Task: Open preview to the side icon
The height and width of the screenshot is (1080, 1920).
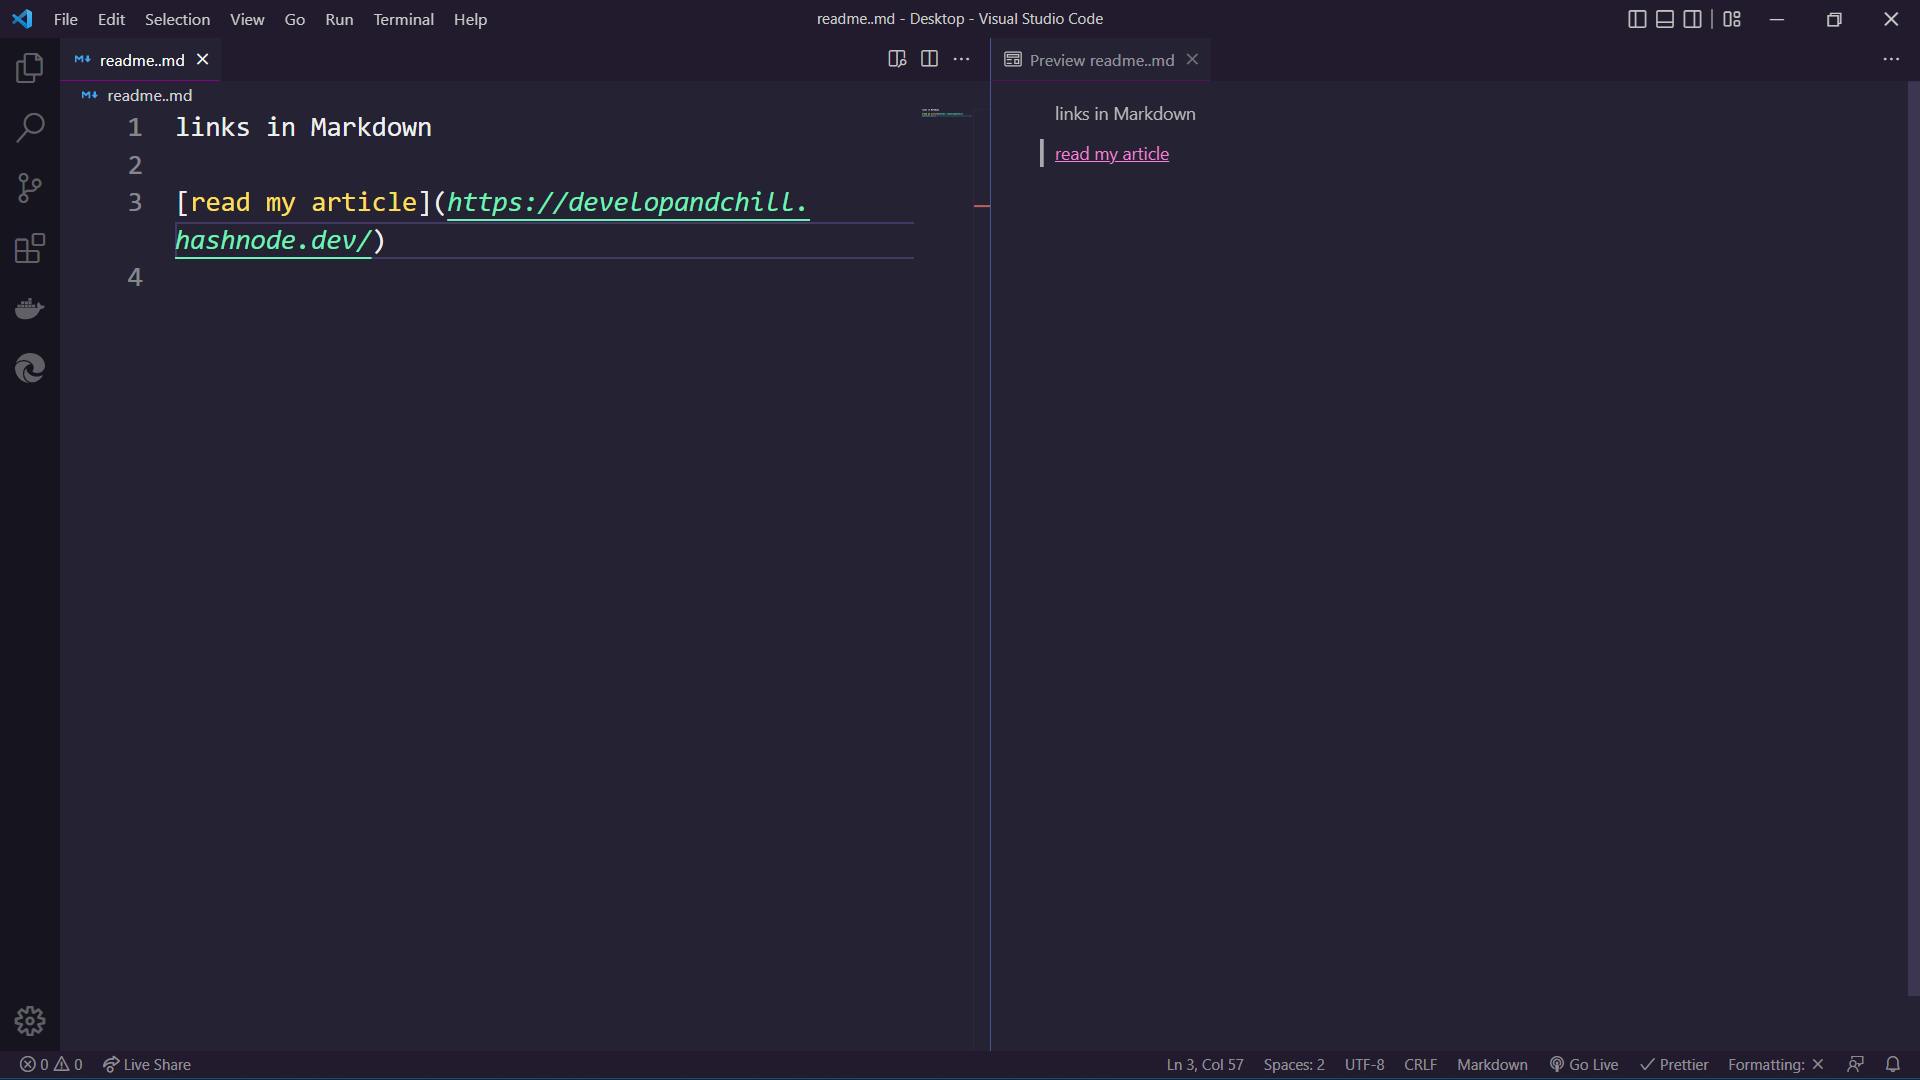Action: pos(897,59)
